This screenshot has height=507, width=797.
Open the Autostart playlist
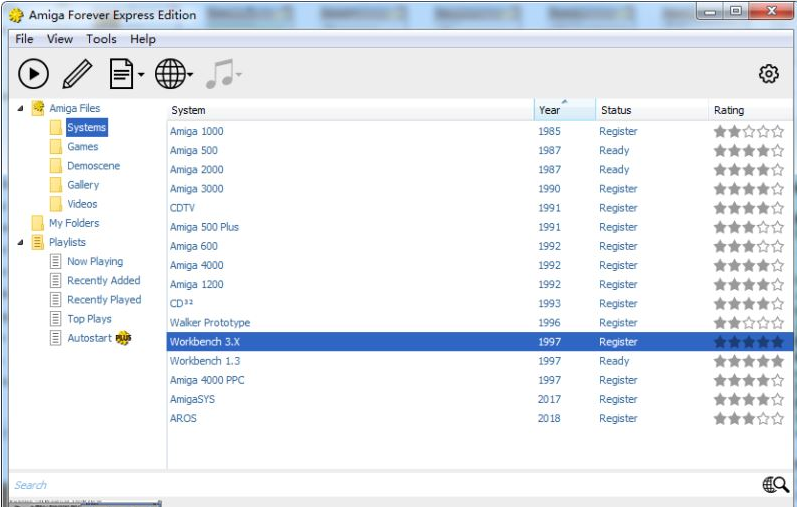pyautogui.click(x=89, y=338)
